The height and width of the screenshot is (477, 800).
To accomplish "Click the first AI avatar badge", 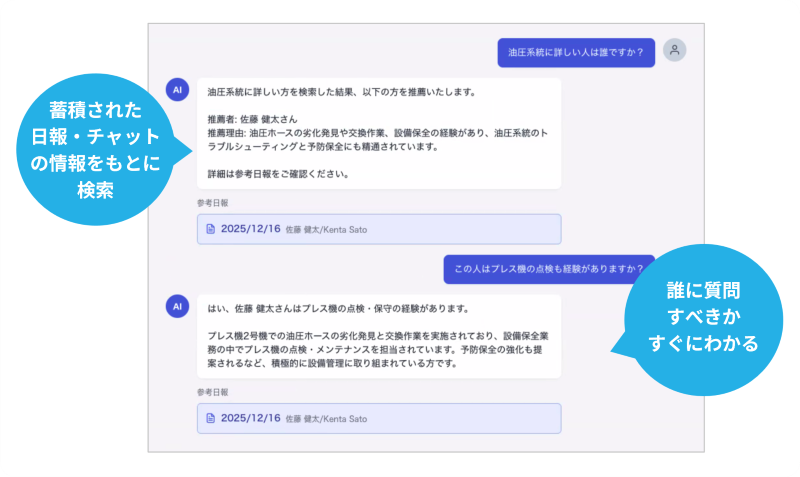I will [176, 90].
